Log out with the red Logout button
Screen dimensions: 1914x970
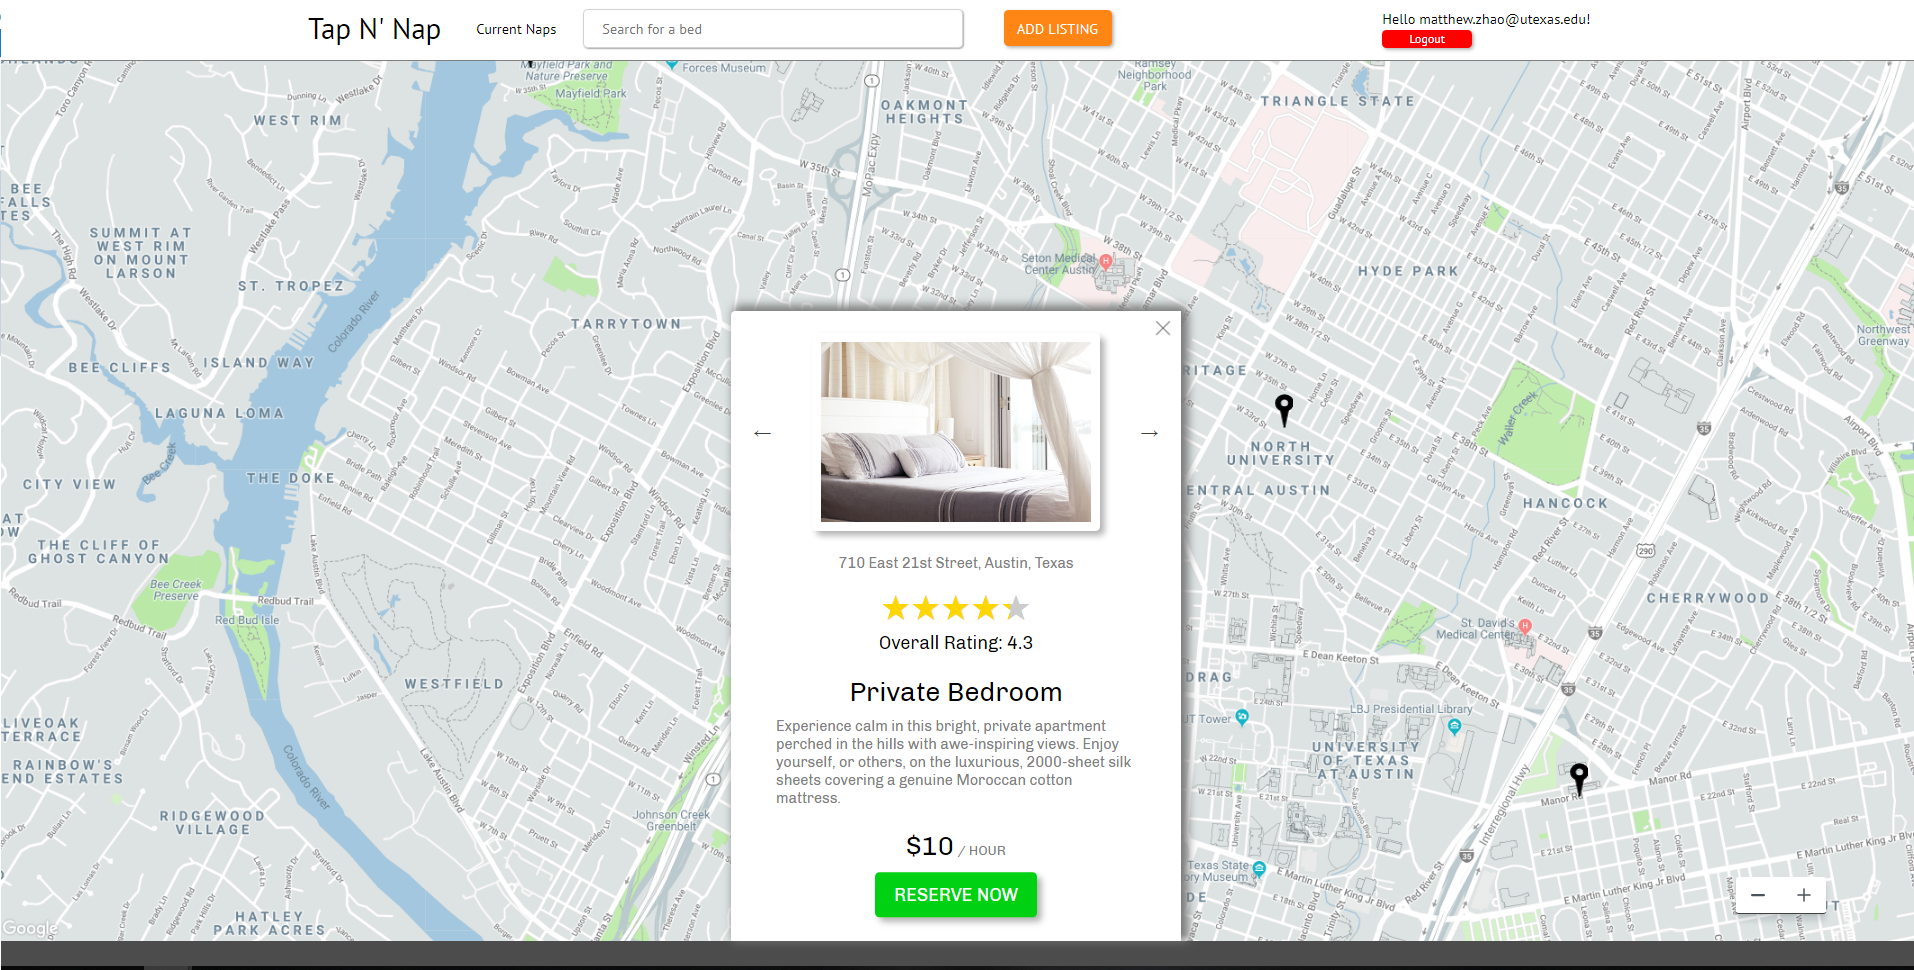1427,39
